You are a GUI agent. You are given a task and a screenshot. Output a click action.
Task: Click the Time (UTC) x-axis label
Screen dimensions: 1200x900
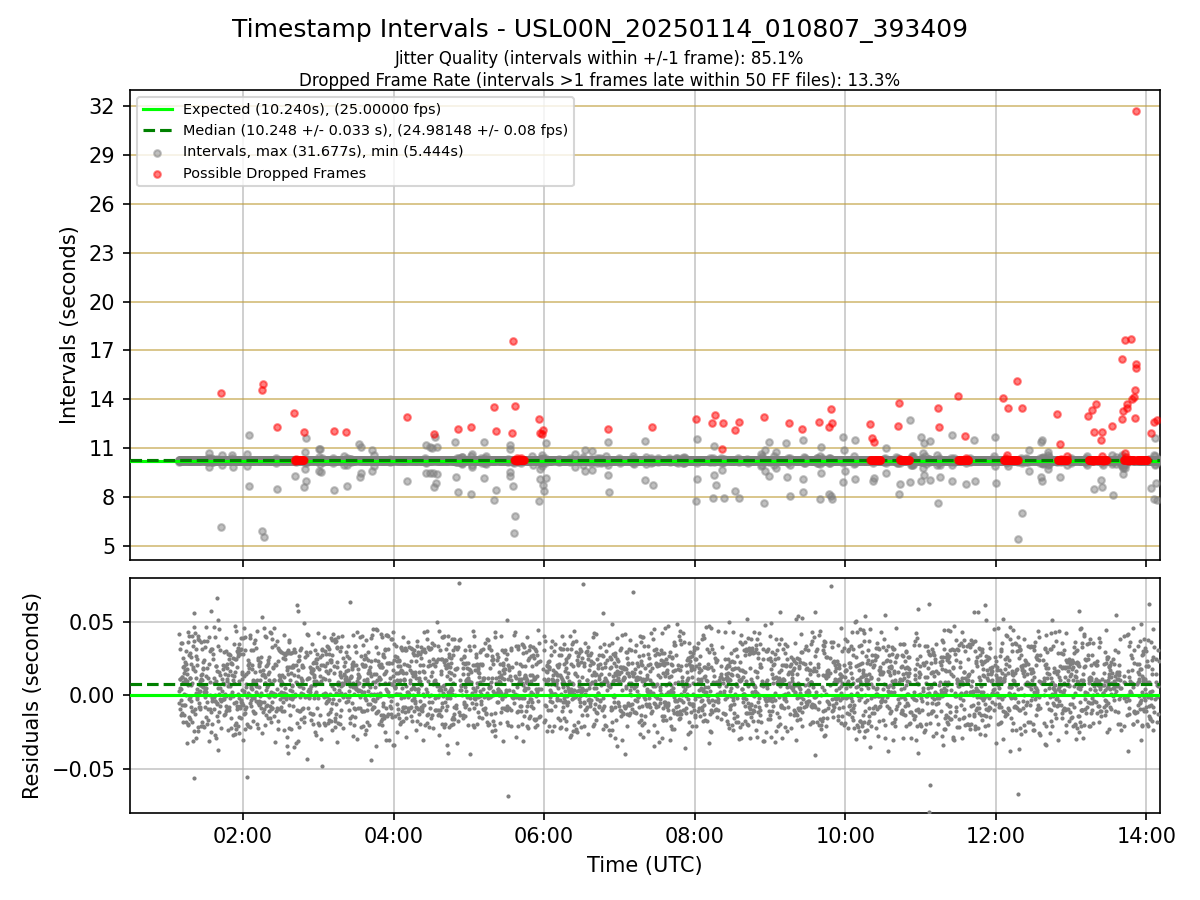click(x=644, y=864)
